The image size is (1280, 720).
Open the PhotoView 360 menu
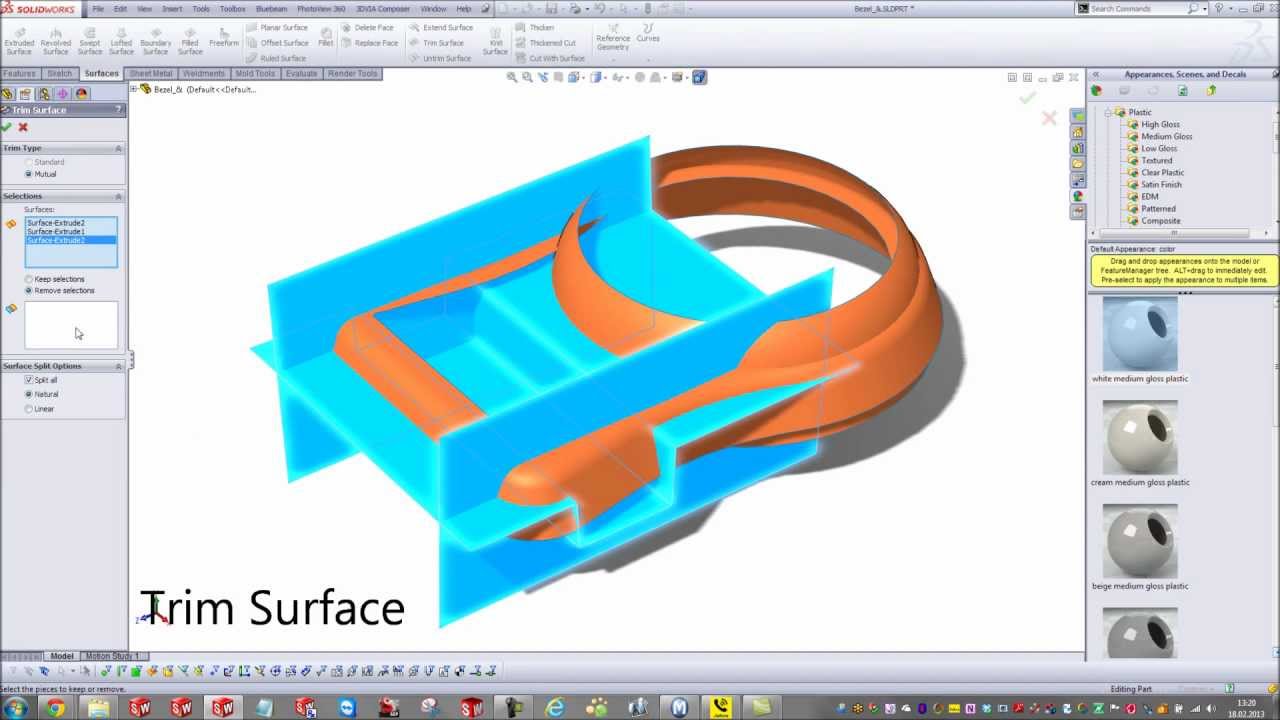pos(321,8)
